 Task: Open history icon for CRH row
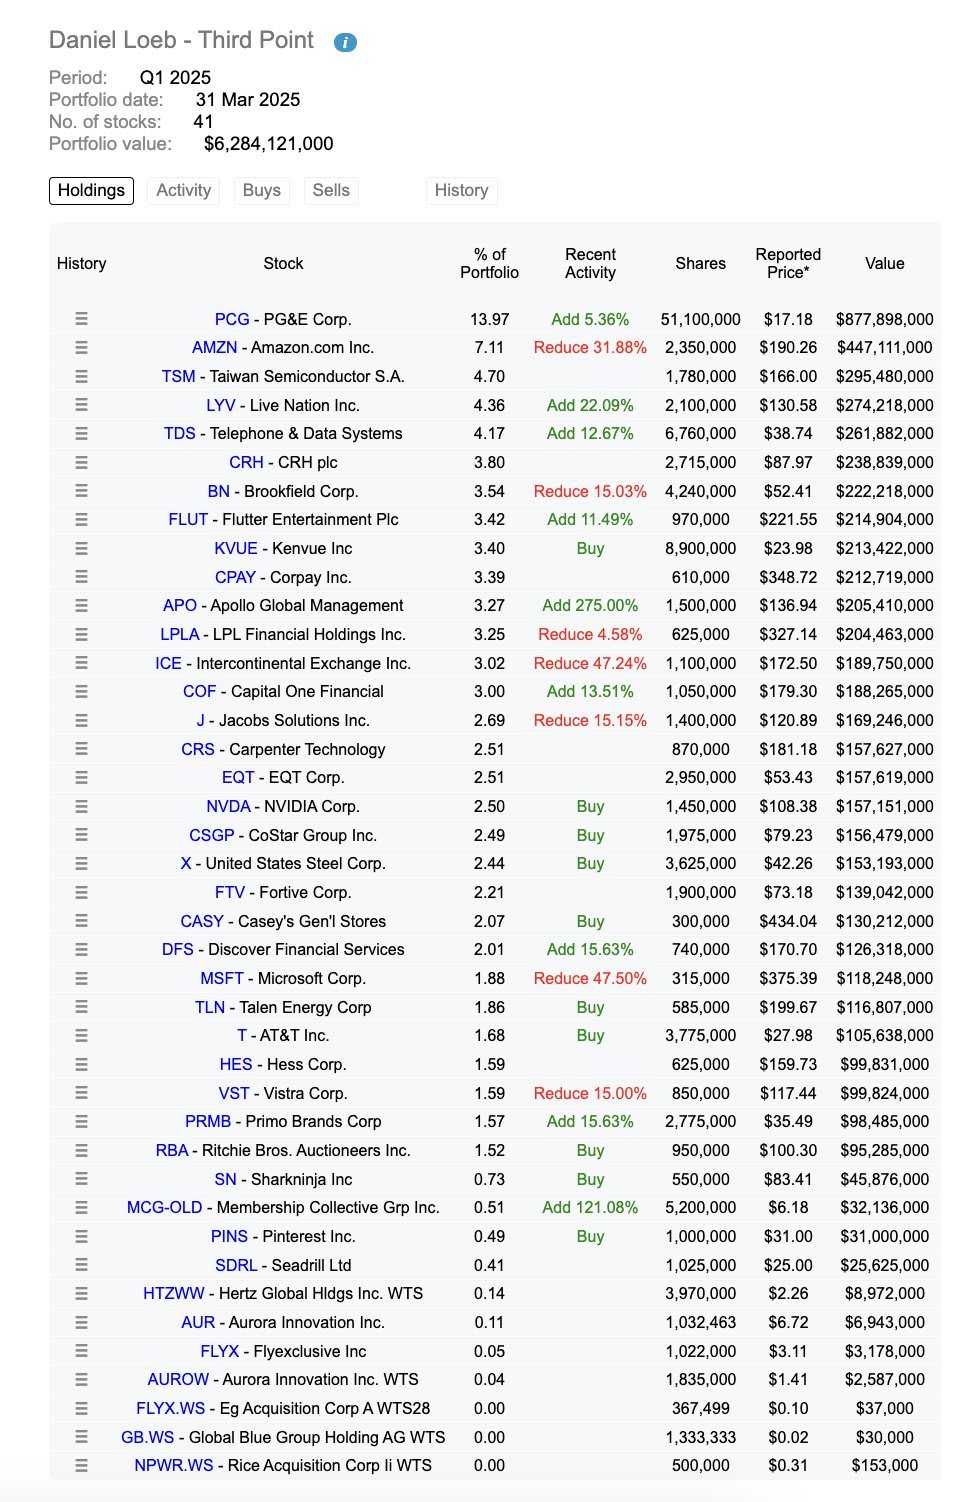(81, 462)
